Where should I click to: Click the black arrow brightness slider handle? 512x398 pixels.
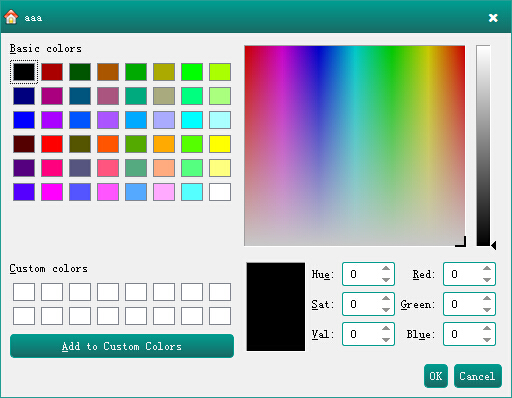click(x=494, y=245)
